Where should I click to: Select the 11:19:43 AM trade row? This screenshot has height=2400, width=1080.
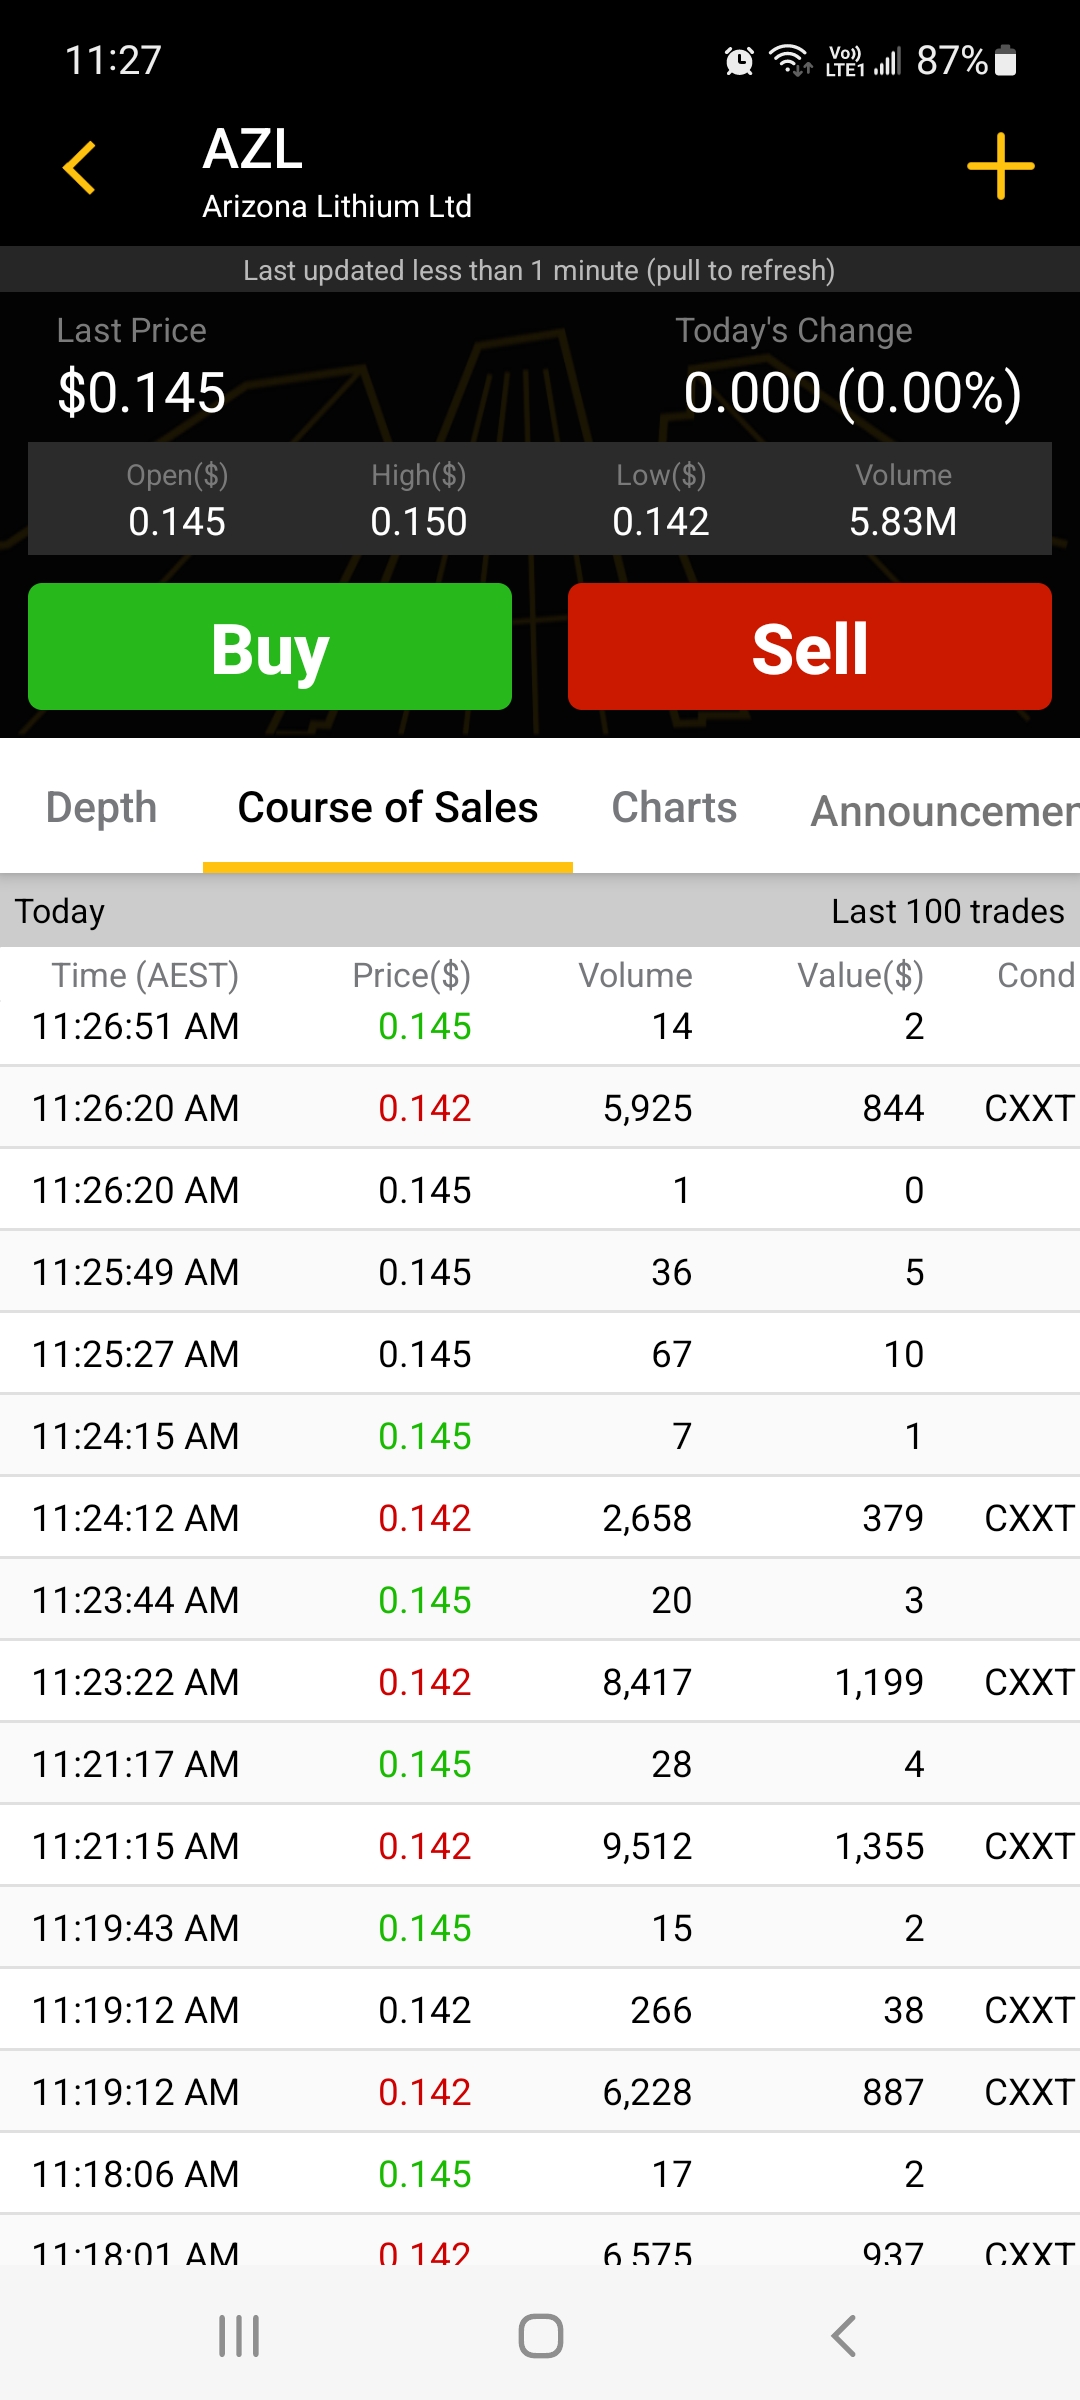point(540,1928)
